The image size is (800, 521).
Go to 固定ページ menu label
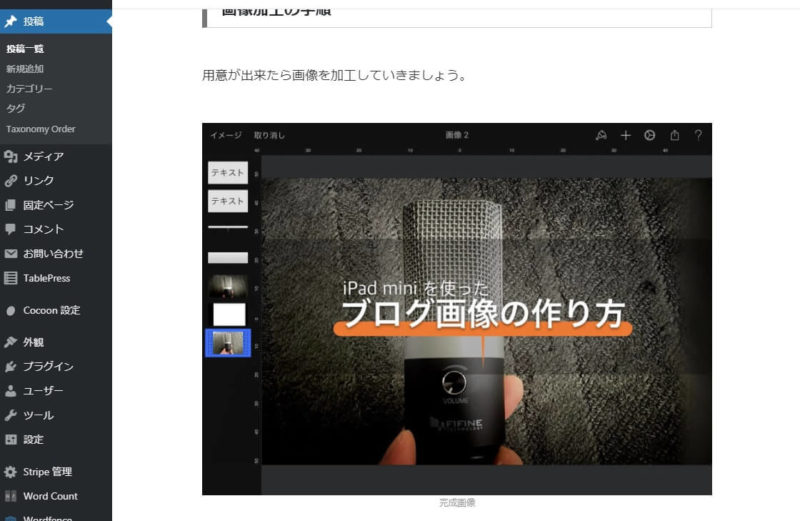click(48, 205)
